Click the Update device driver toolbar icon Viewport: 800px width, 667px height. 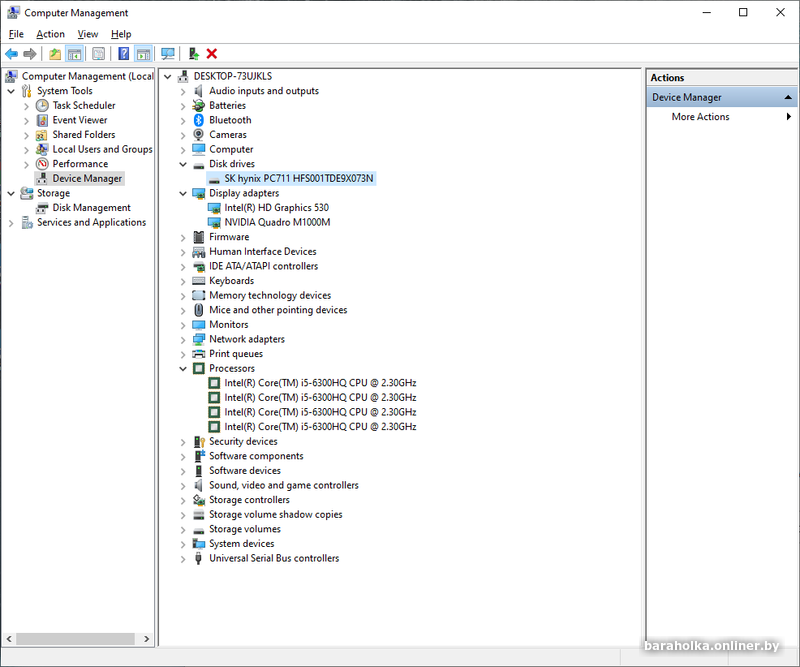193,54
